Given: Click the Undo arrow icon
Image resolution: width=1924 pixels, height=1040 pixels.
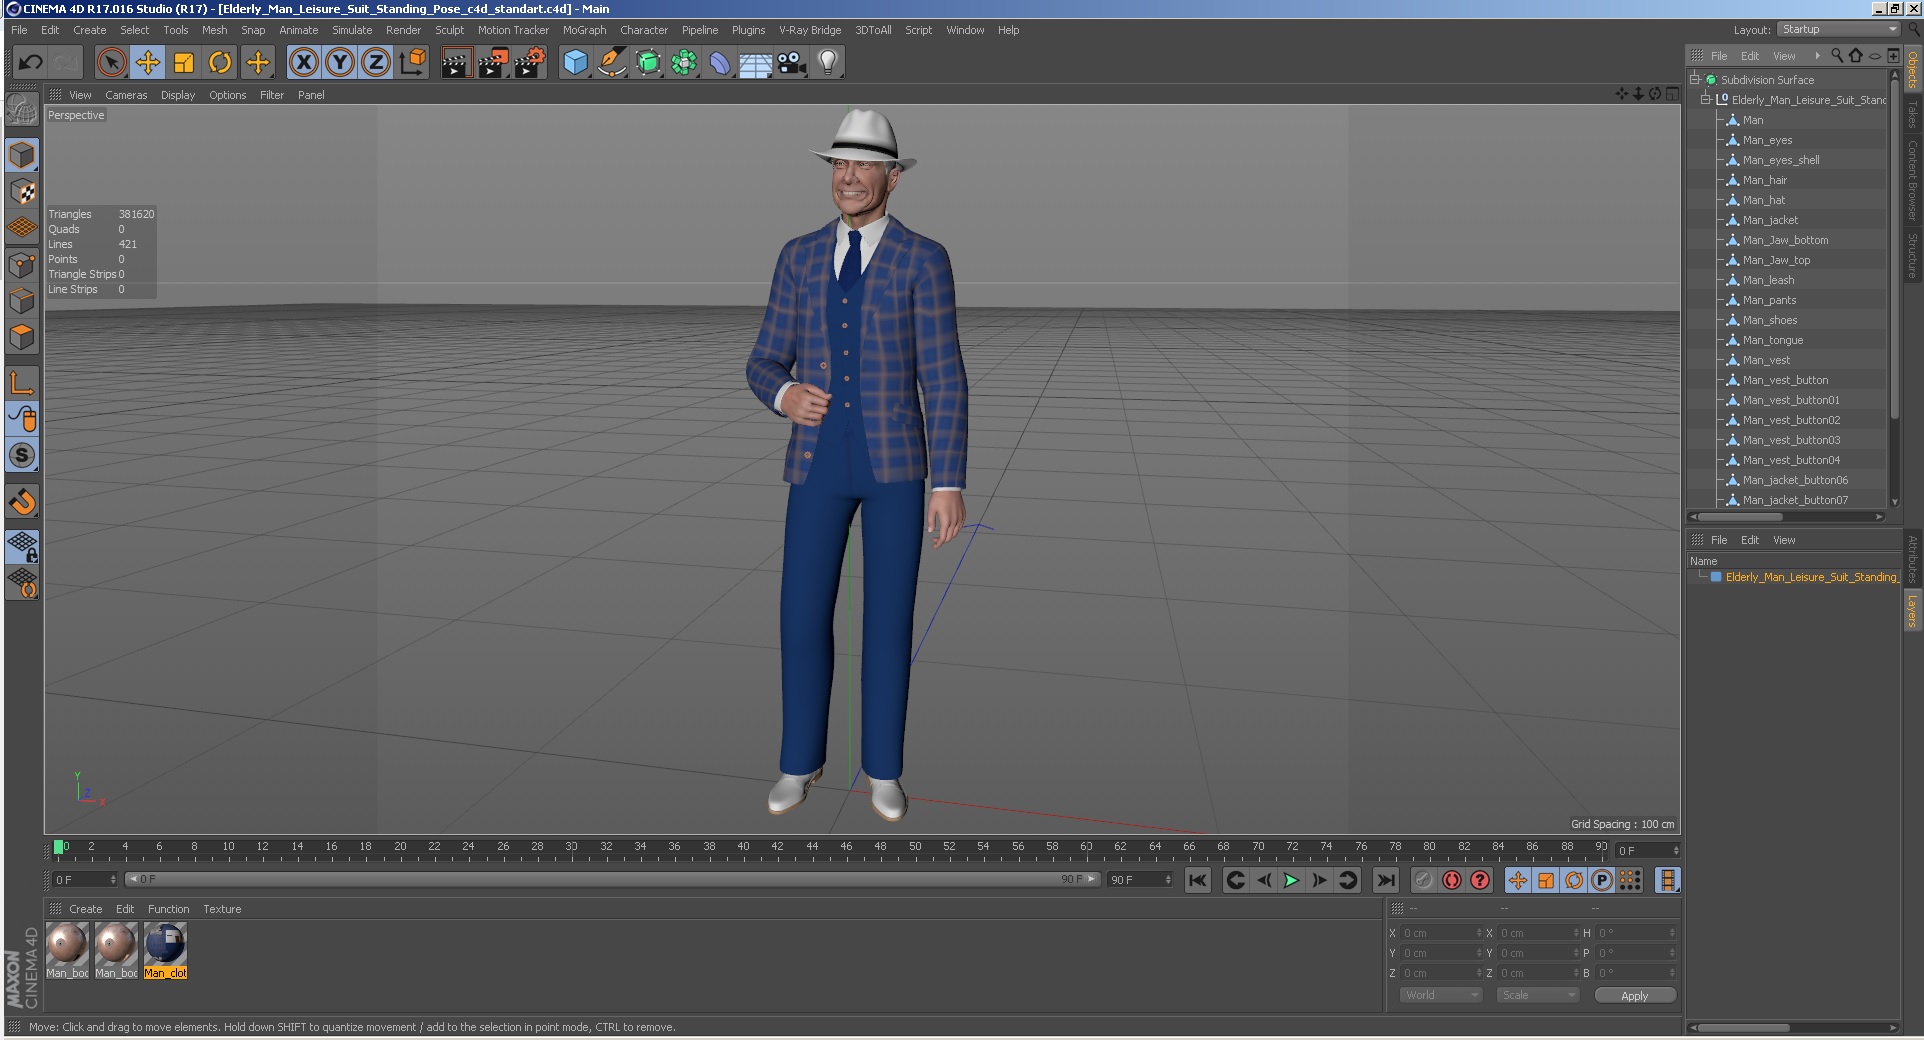Looking at the screenshot, I should (x=30, y=63).
